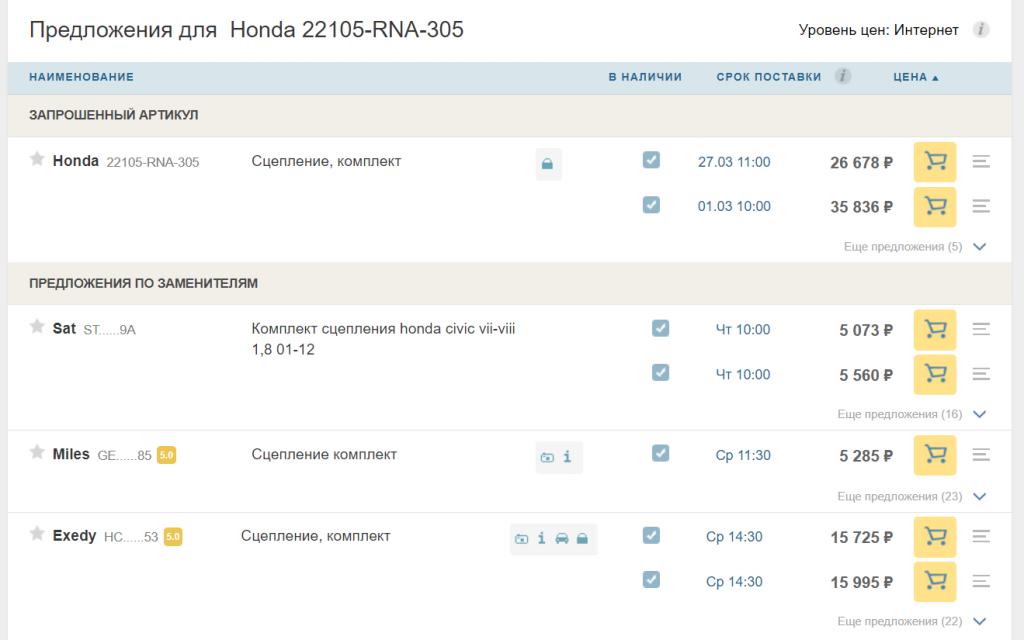Open the 27.03 11:00 delivery date link

pyautogui.click(x=734, y=162)
